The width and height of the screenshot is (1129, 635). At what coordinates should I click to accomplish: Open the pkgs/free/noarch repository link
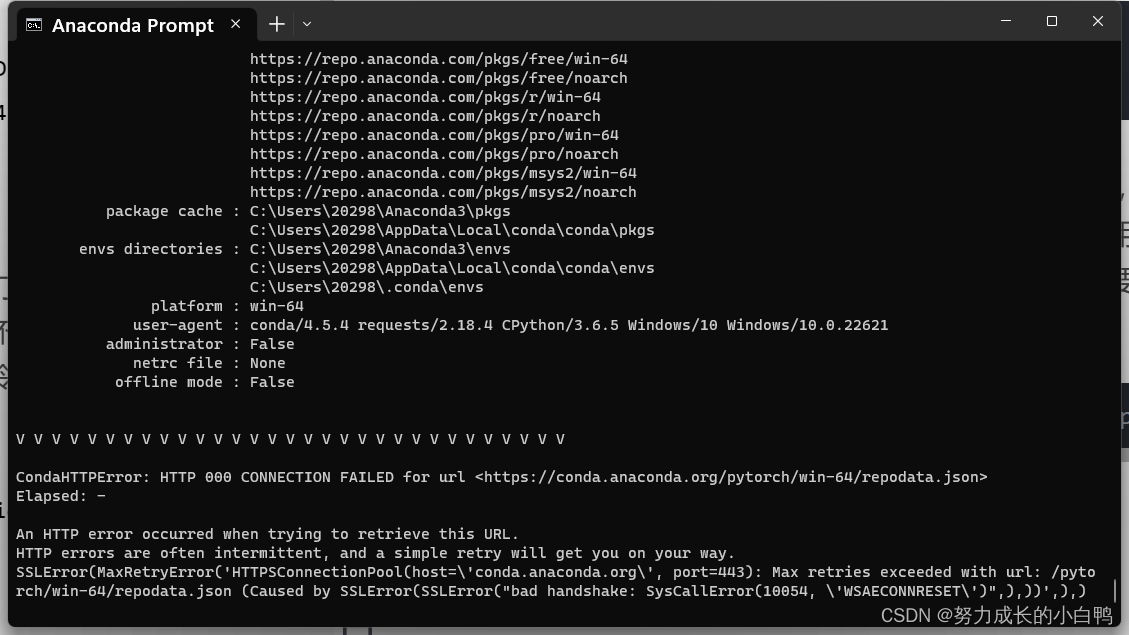tap(438, 78)
